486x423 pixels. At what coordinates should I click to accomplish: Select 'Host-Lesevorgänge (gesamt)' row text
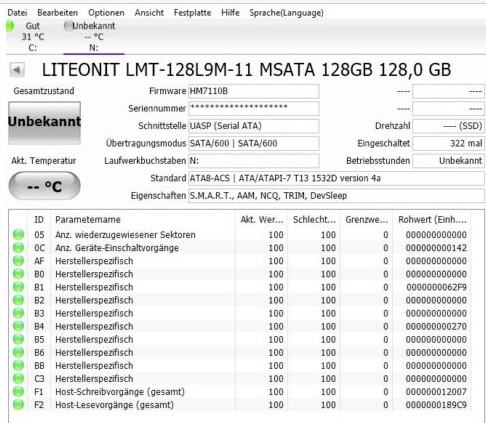pos(114,405)
